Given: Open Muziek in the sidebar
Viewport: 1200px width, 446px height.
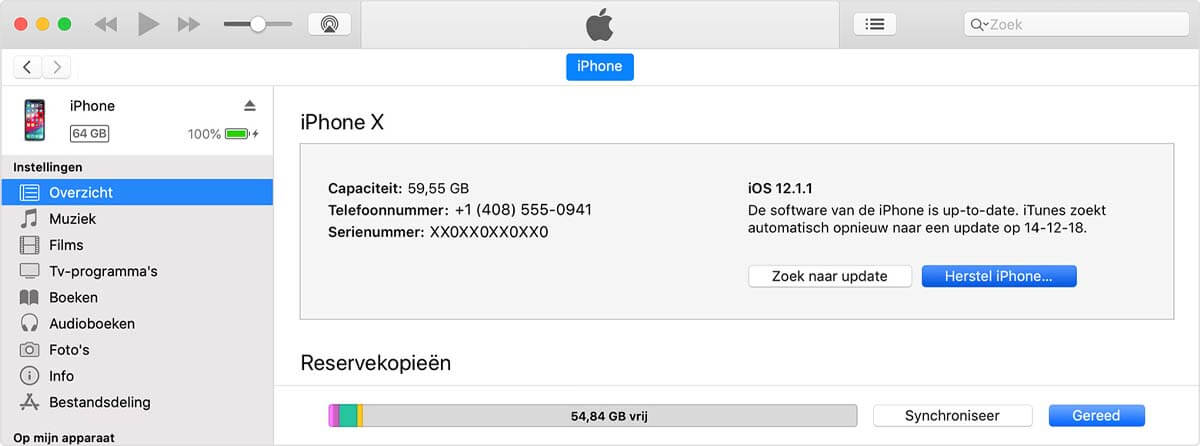Looking at the screenshot, I should (x=136, y=218).
